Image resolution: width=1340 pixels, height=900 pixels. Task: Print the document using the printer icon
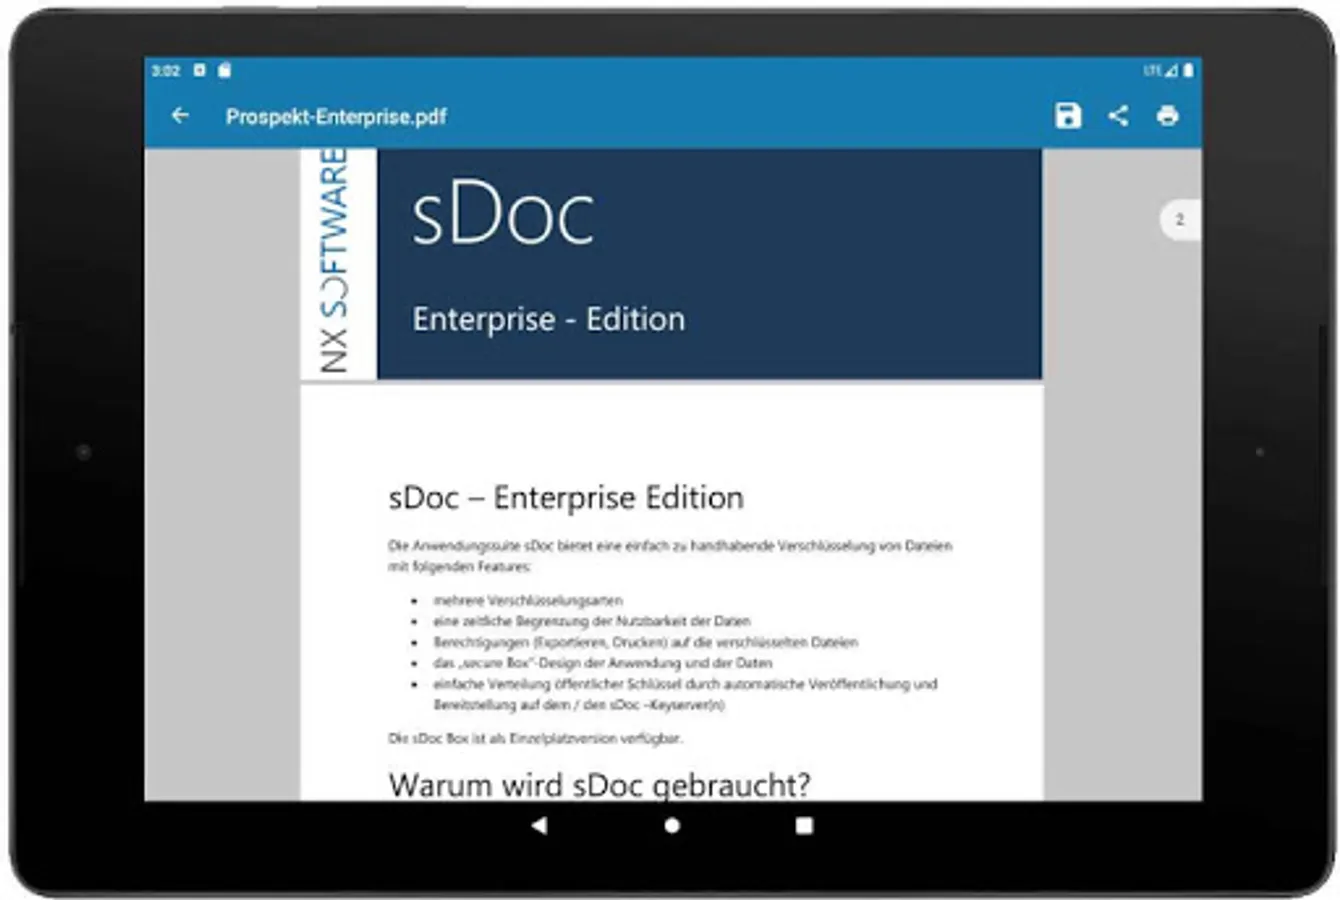point(1167,116)
